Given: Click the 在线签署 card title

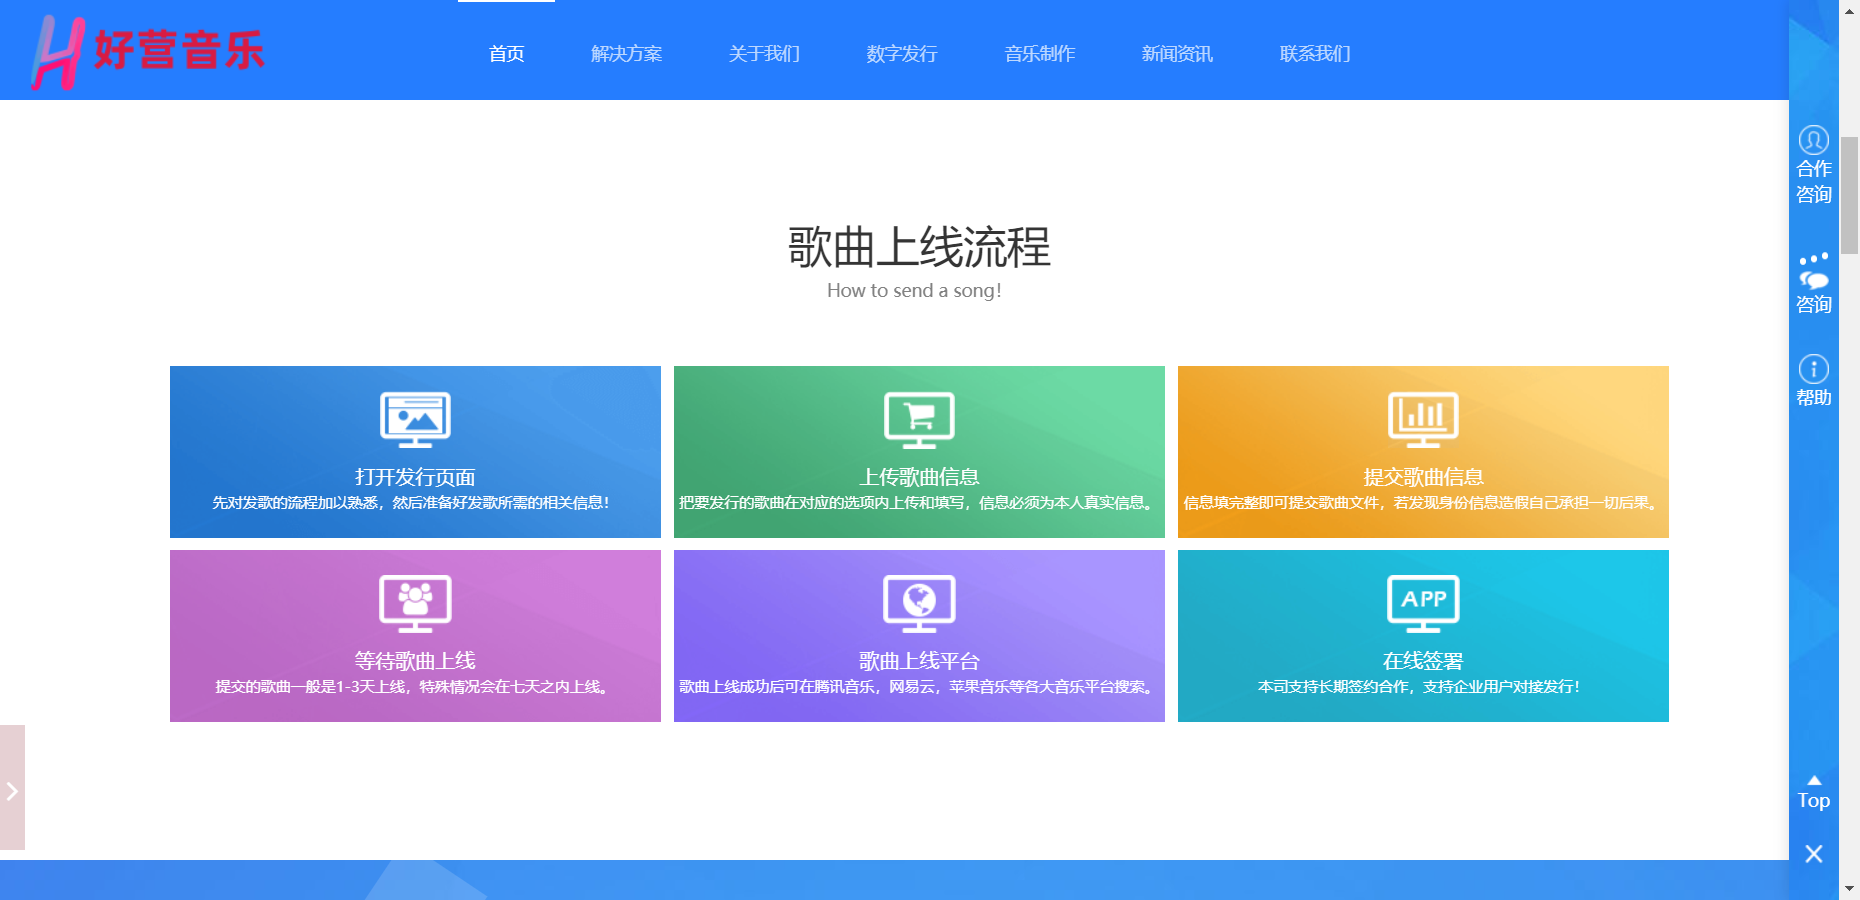Looking at the screenshot, I should (x=1422, y=661).
